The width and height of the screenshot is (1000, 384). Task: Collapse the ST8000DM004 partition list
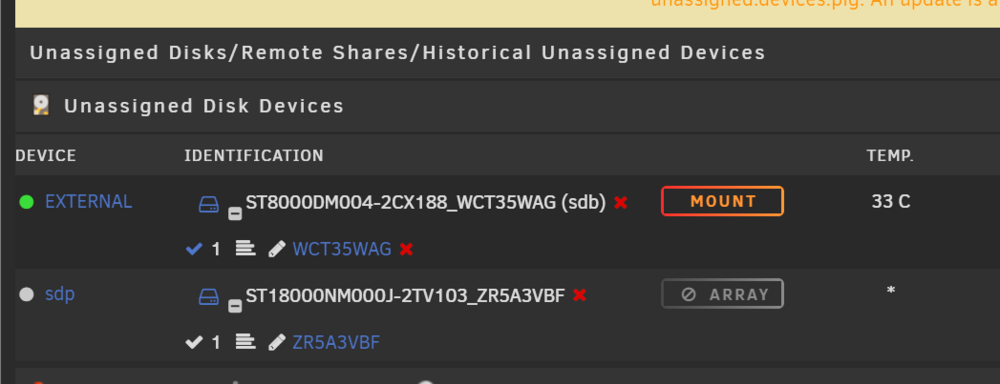coord(235,214)
